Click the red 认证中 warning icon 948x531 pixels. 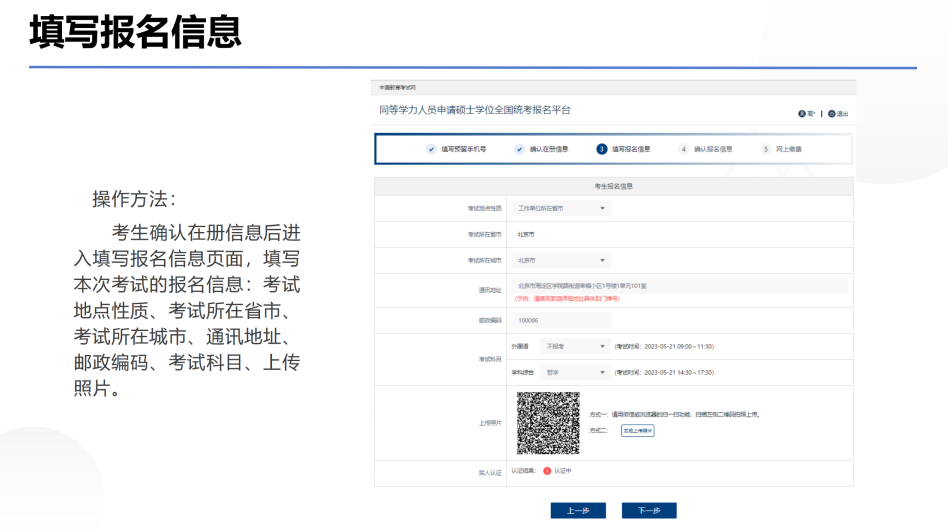(547, 470)
